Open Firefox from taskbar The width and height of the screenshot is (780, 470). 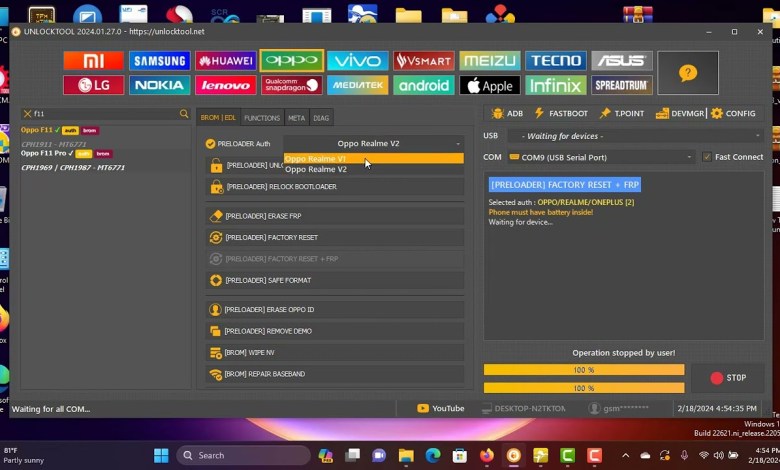pos(487,455)
